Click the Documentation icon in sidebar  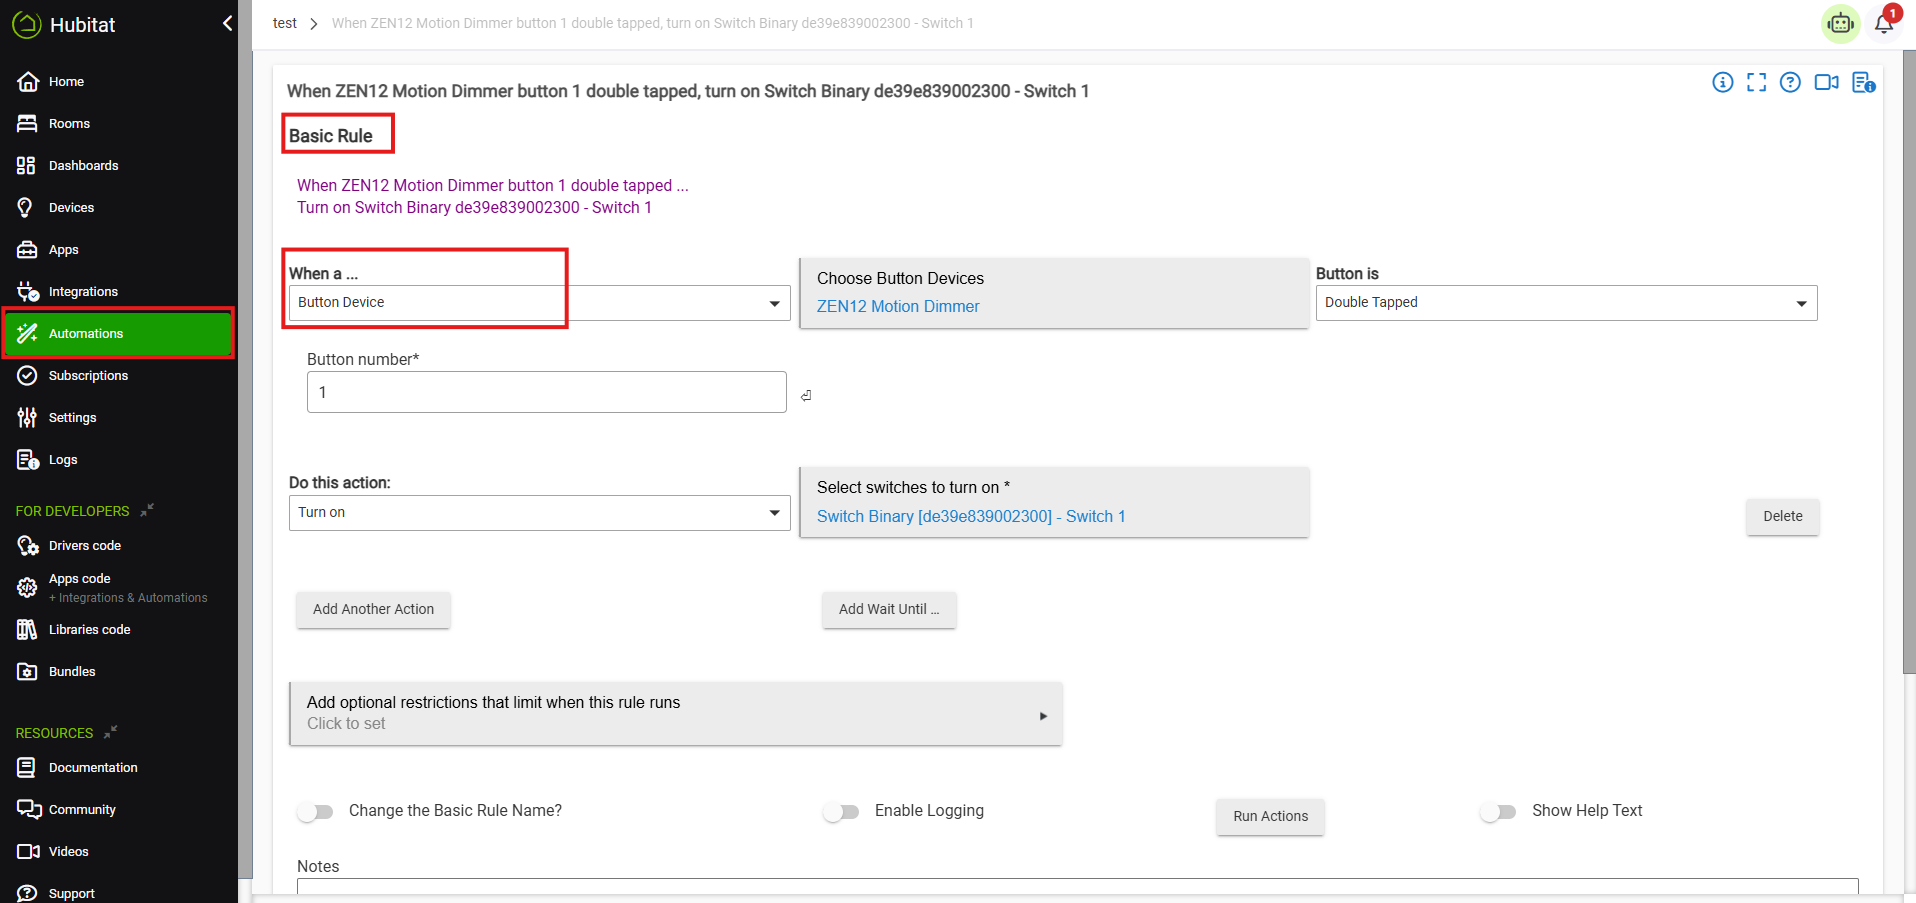tap(27, 767)
